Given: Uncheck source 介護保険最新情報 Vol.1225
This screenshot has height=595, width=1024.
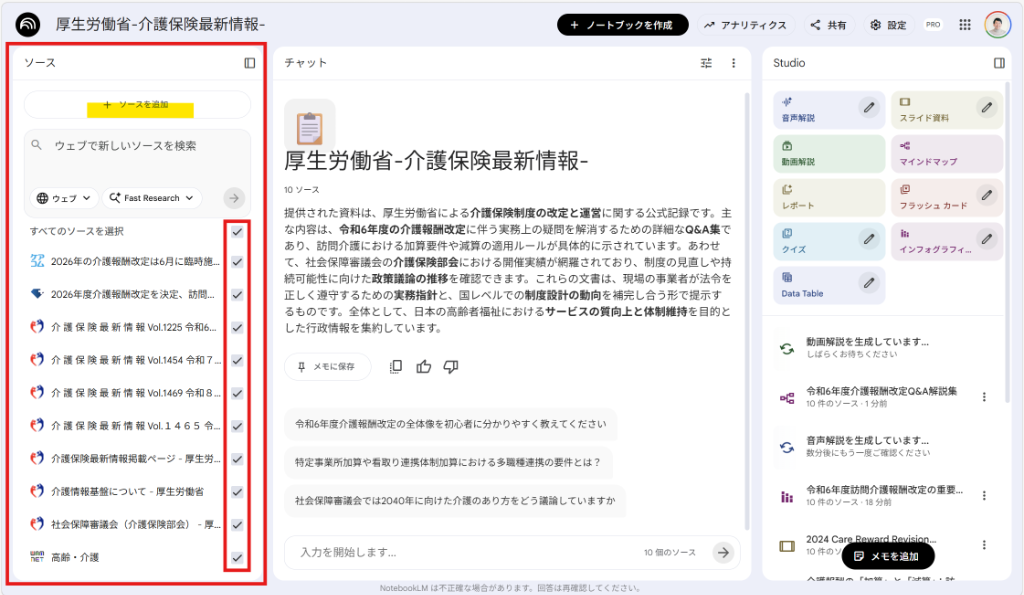Looking at the screenshot, I should coord(237,327).
